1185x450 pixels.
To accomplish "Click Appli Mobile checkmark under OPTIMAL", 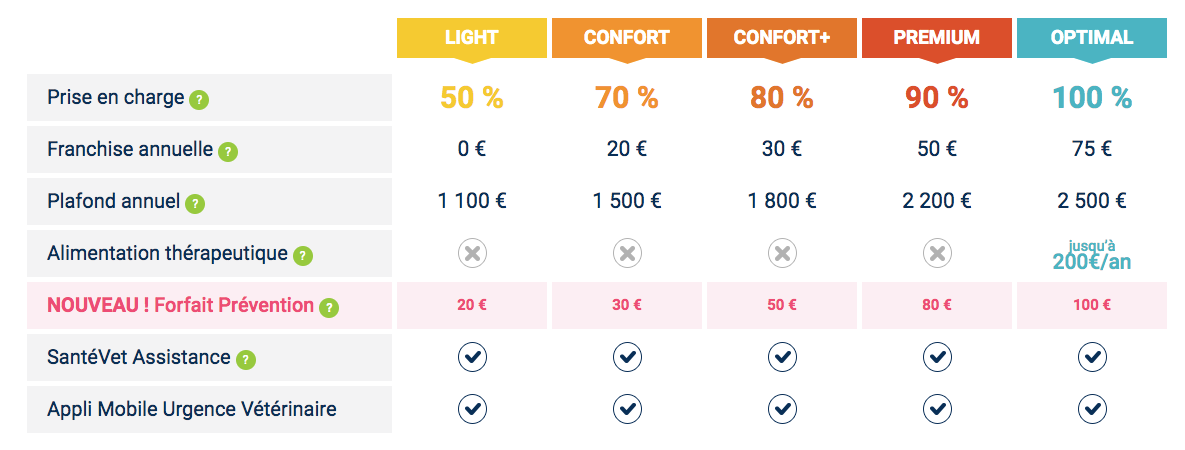I will (1092, 409).
